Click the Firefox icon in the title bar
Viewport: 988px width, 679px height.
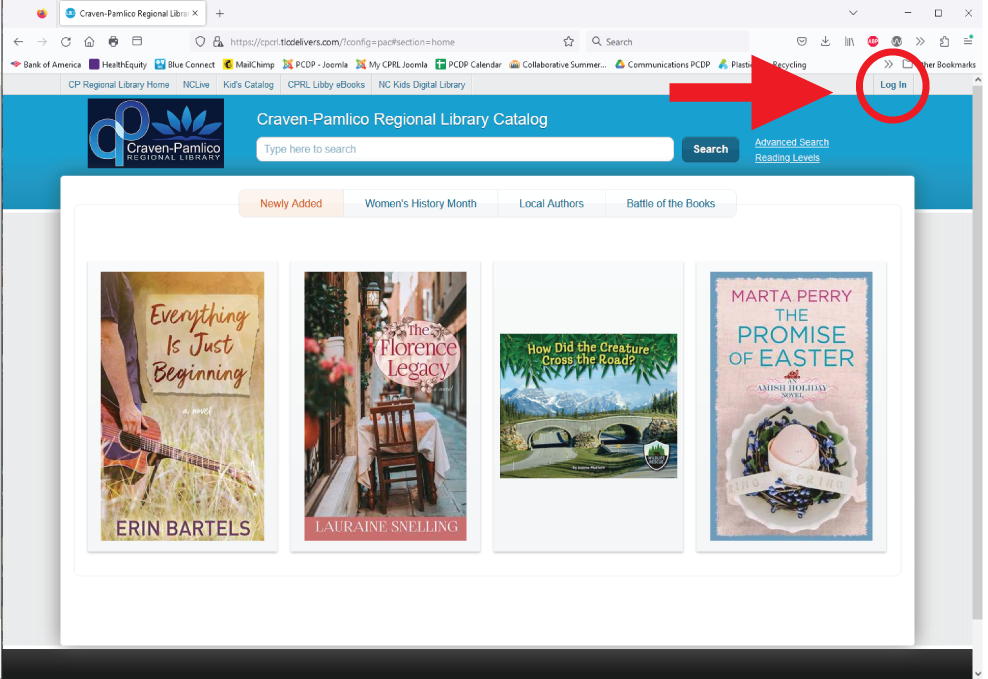pos(42,13)
